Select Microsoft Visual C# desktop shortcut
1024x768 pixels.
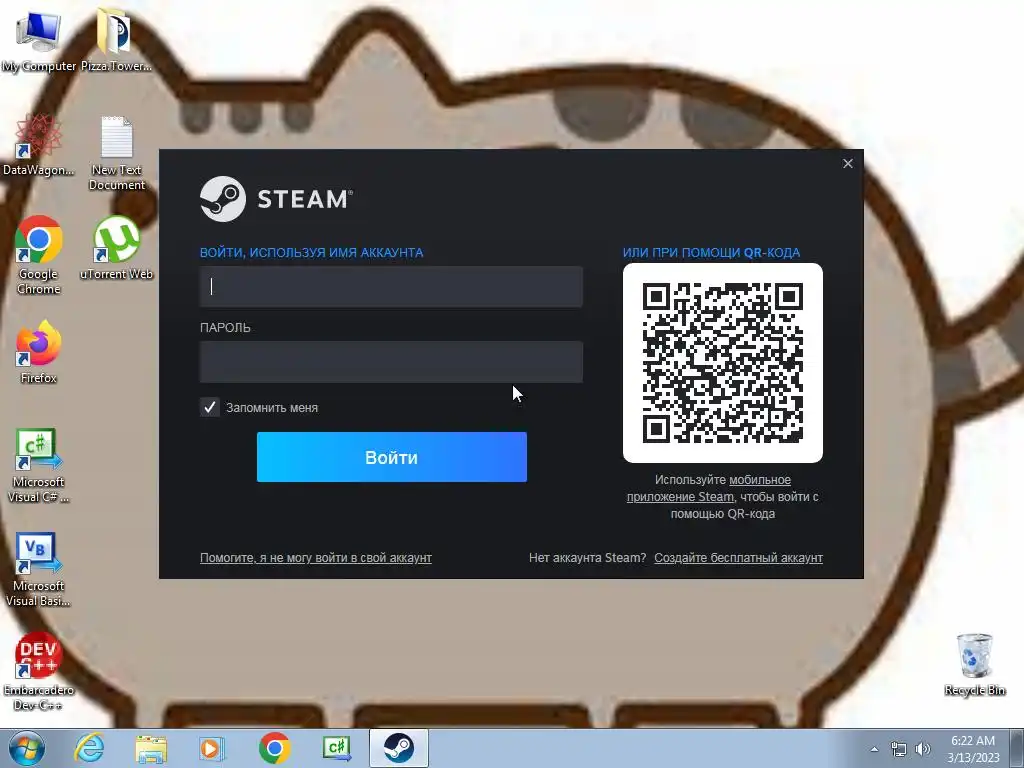[38, 464]
